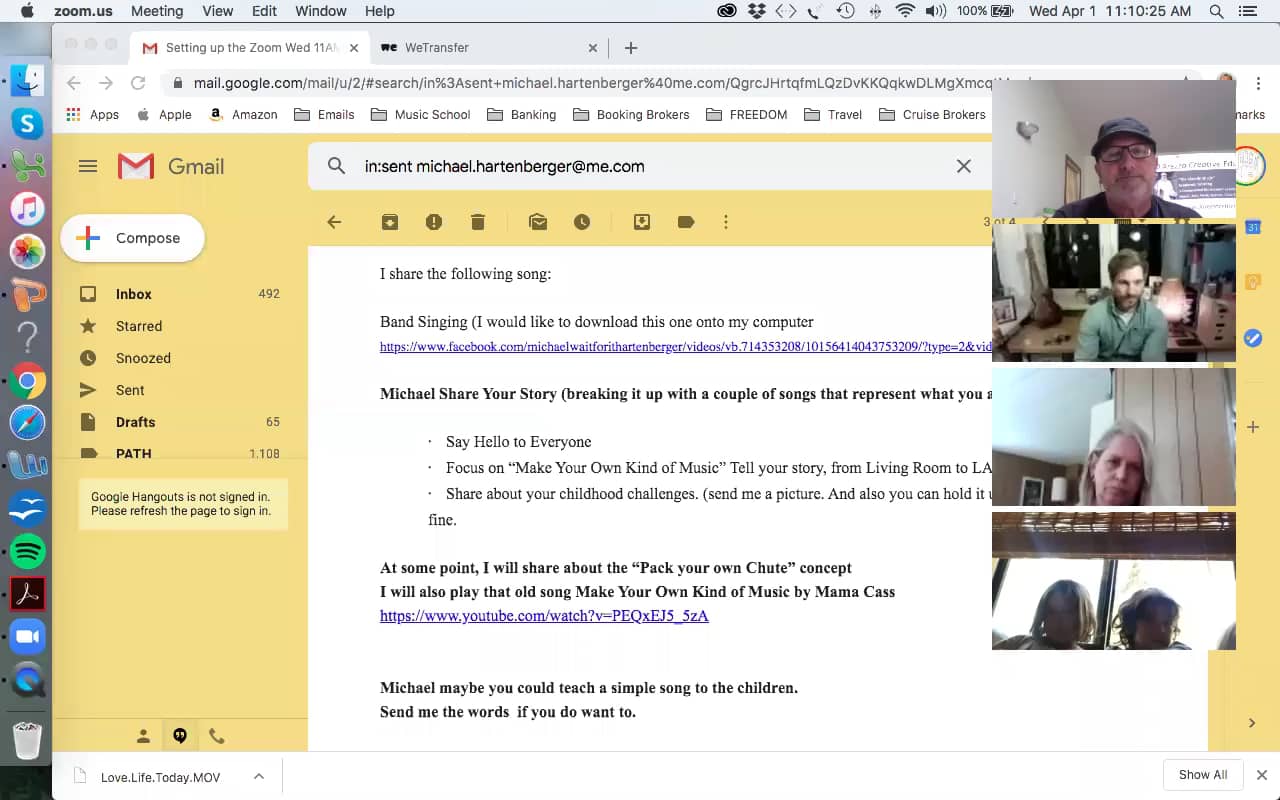Open a new browser tab
1280x800 pixels.
click(x=631, y=47)
